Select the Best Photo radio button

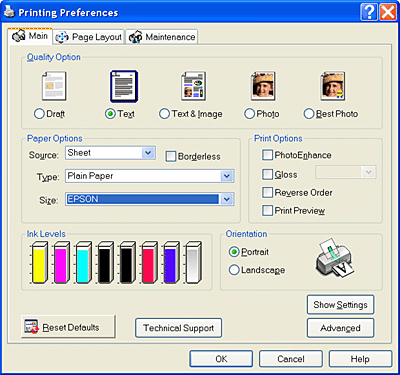(309, 114)
